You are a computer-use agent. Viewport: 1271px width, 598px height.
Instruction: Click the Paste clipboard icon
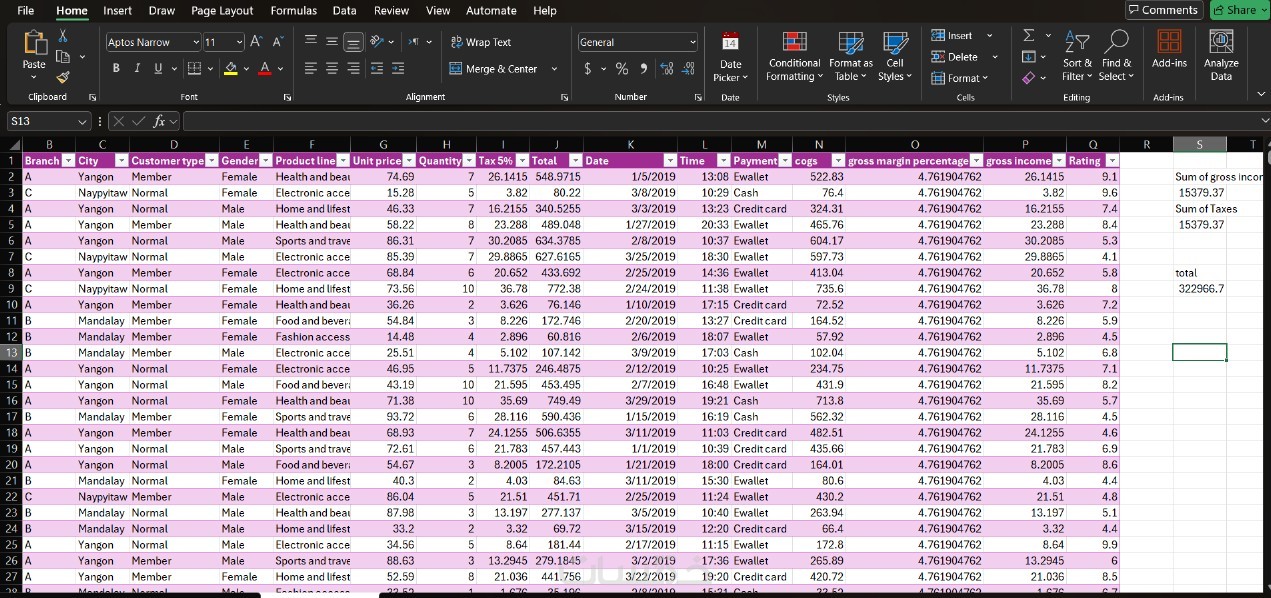(34, 43)
